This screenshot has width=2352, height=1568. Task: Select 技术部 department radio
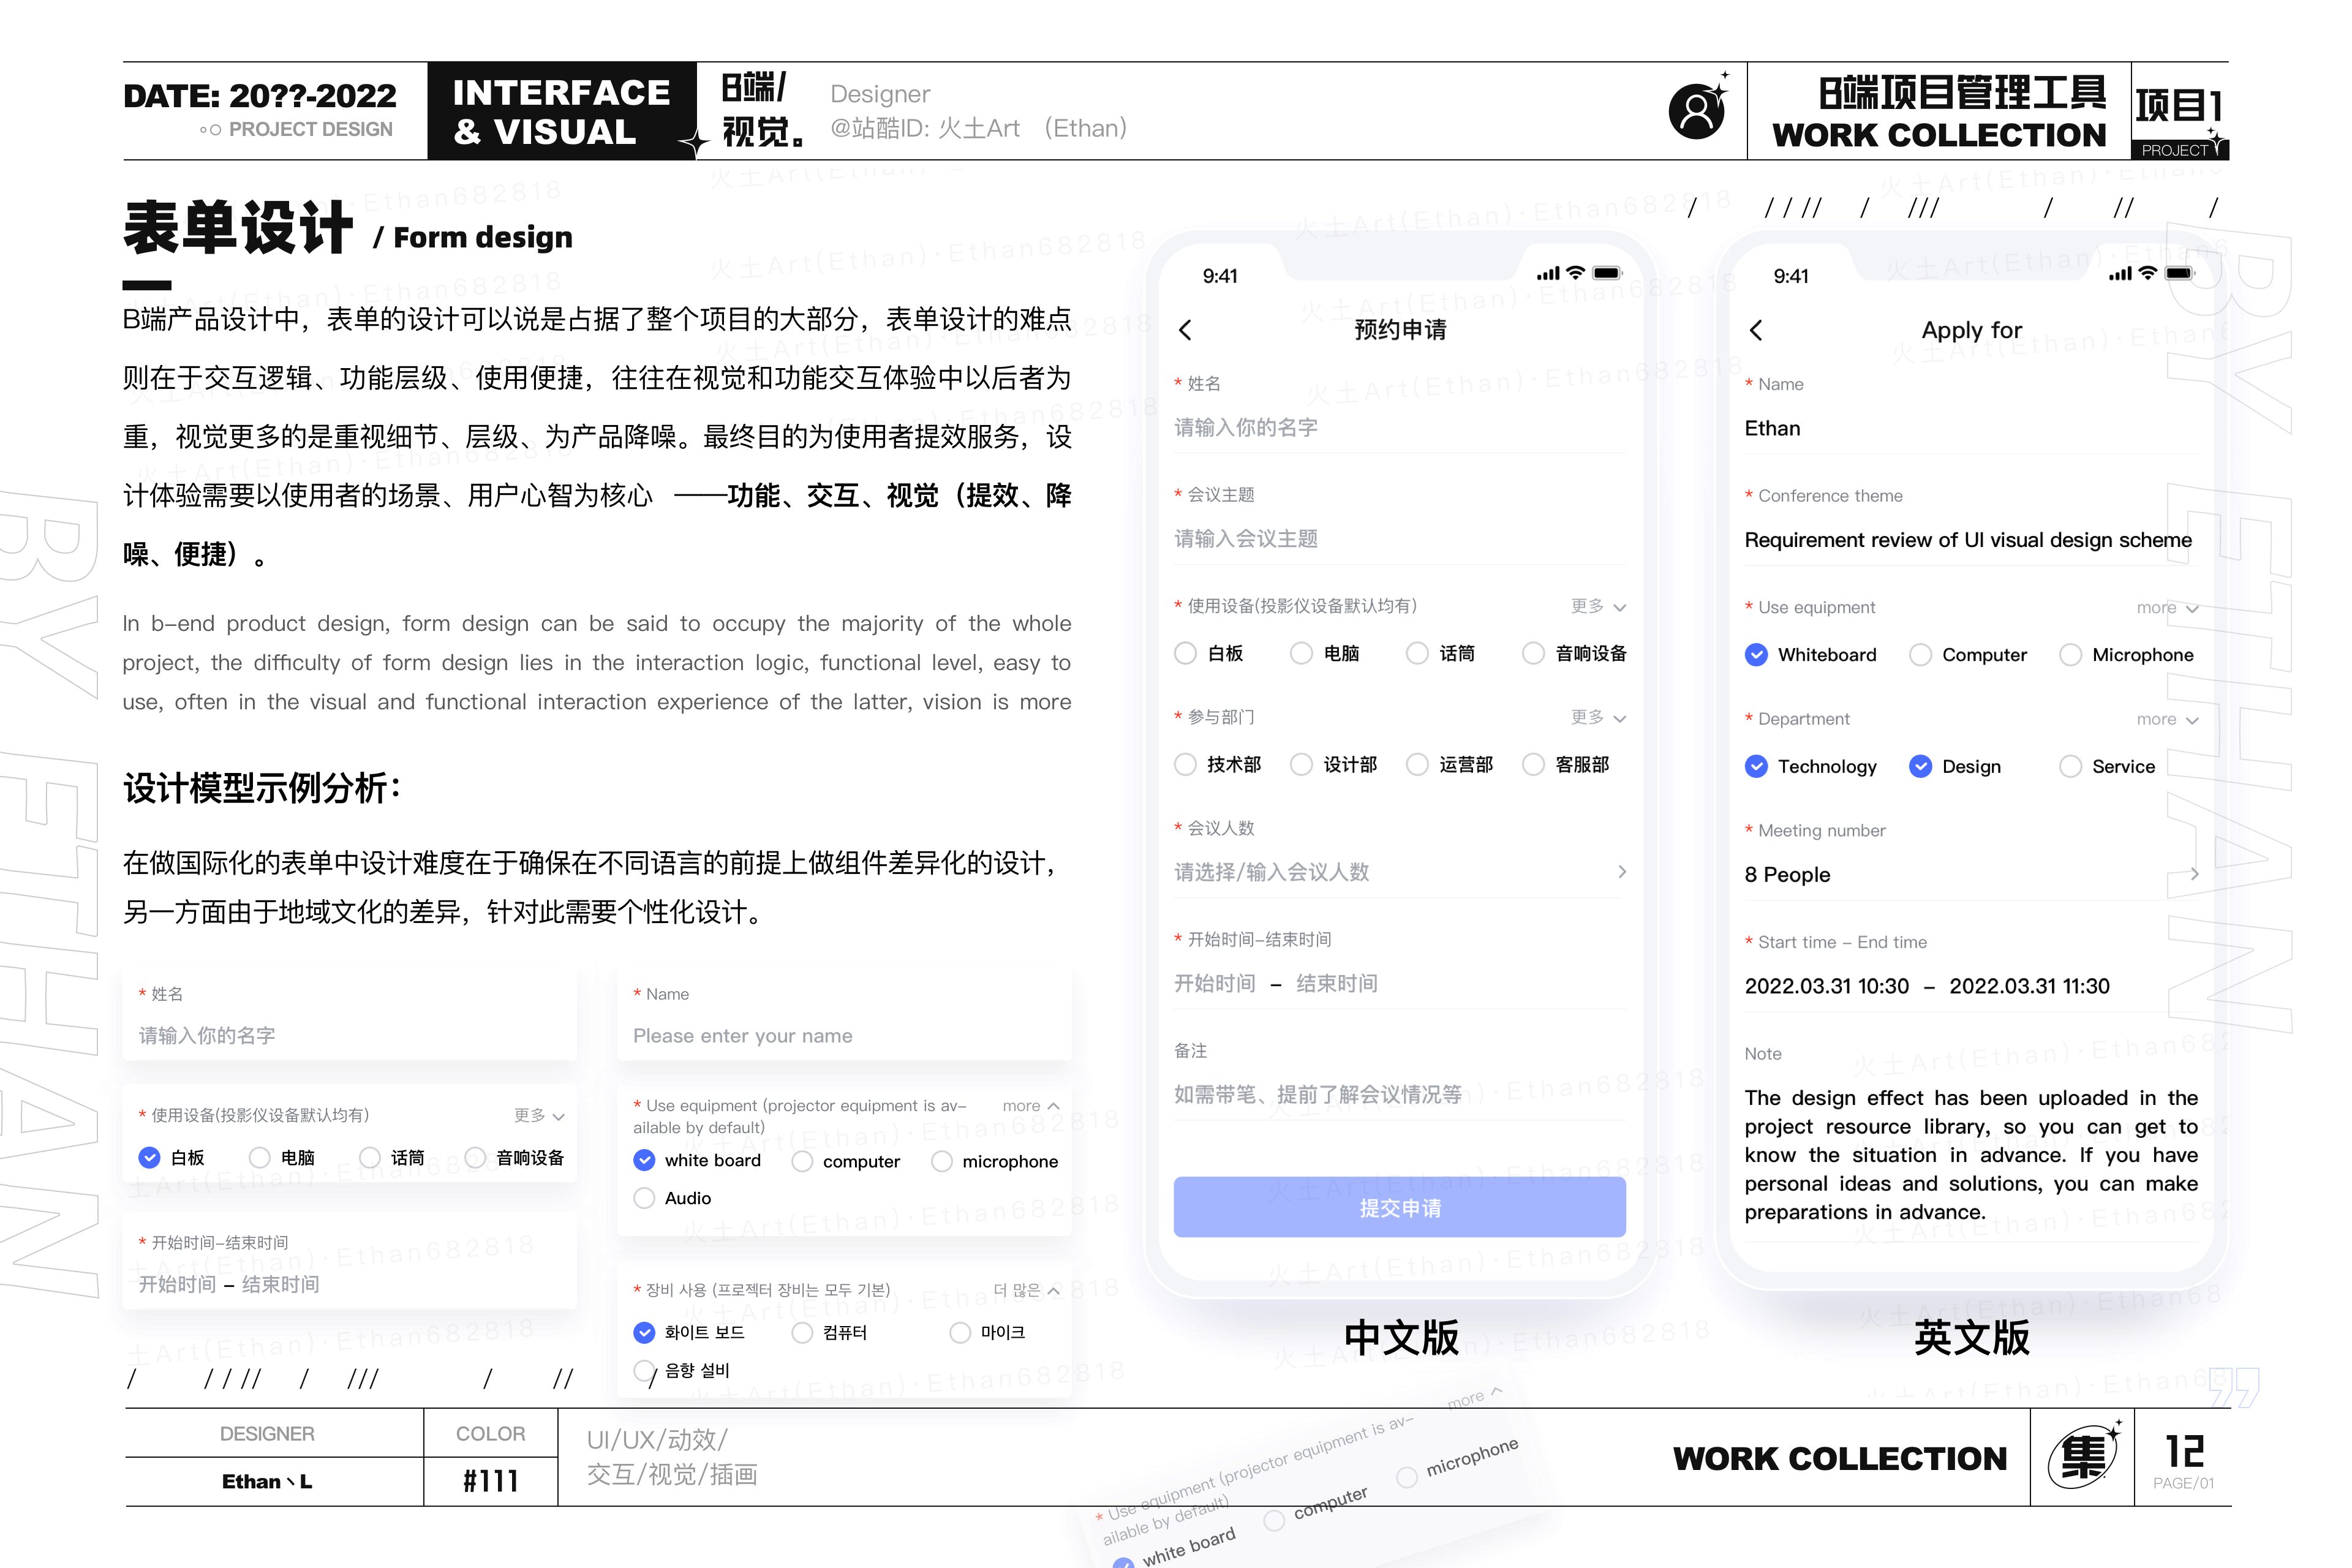1186,764
